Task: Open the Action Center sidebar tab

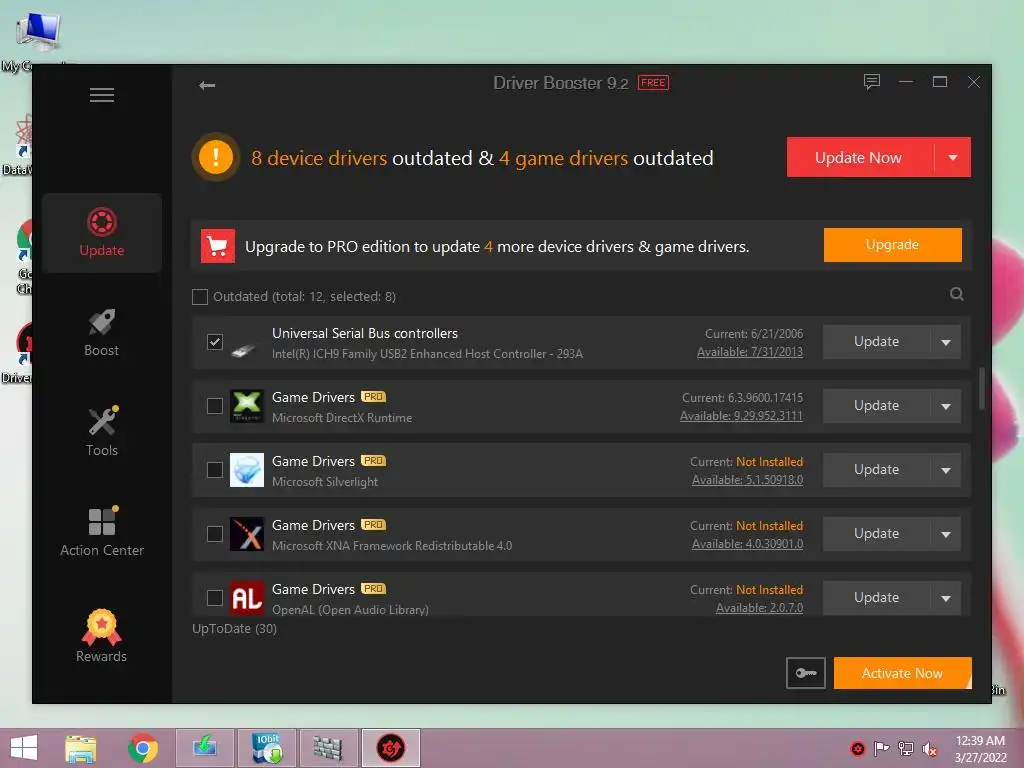Action: pos(102,532)
